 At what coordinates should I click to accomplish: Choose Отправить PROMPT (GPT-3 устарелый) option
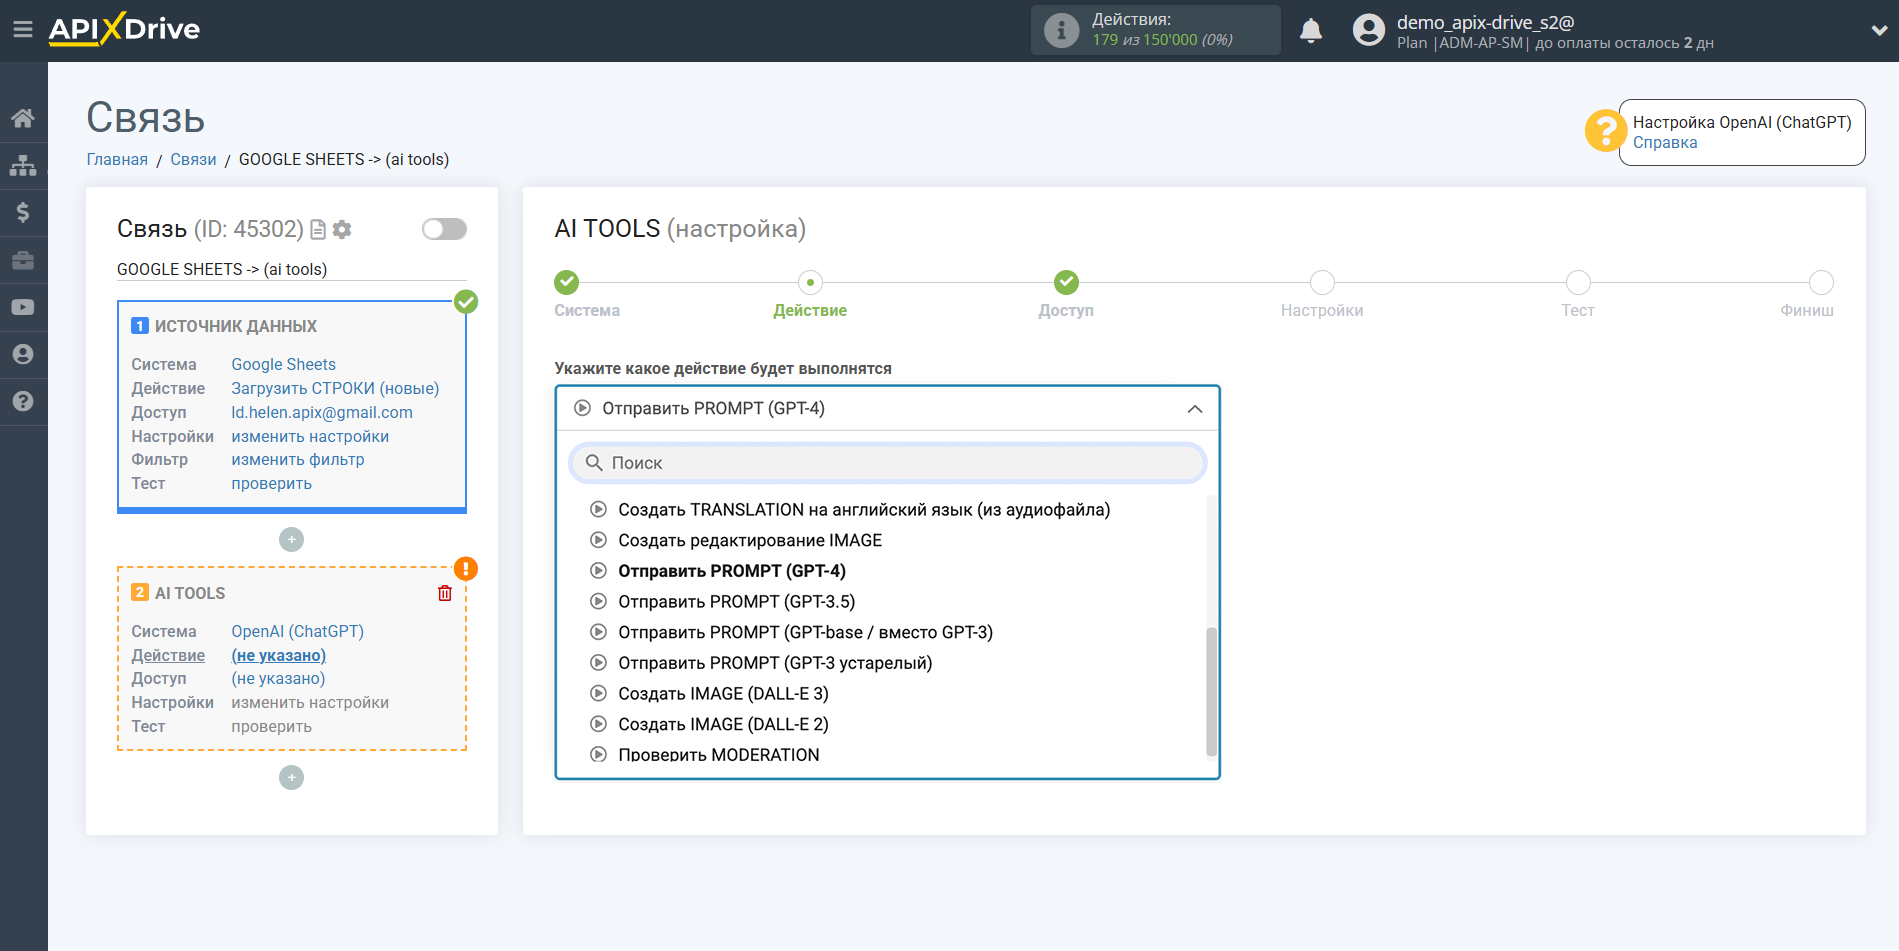click(x=775, y=663)
